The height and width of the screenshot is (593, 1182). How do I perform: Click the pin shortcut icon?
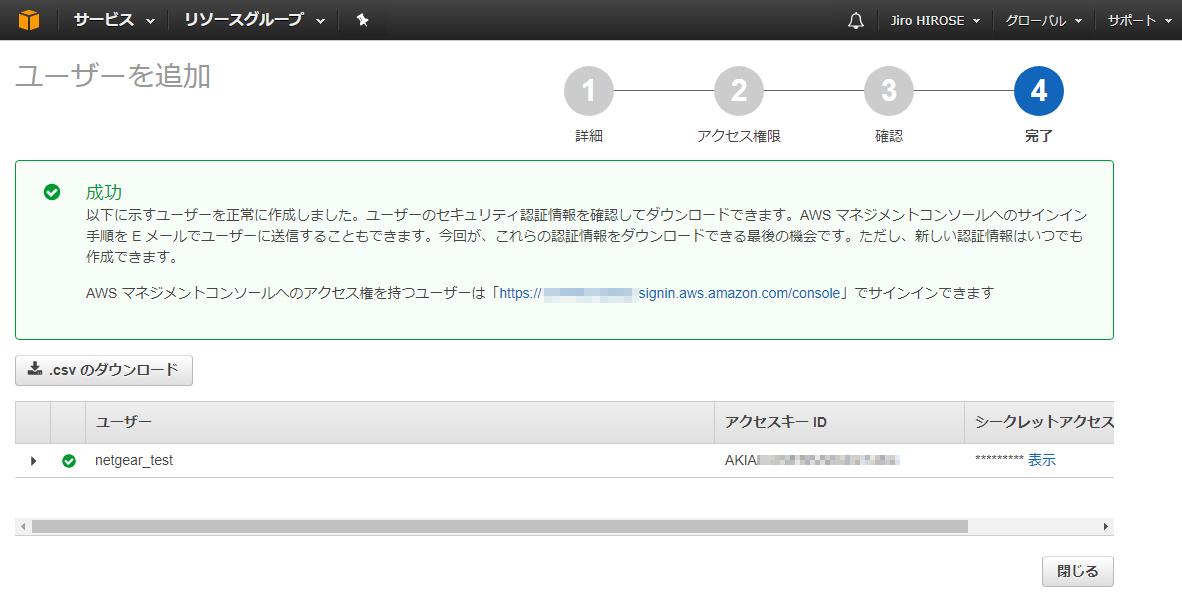363,20
